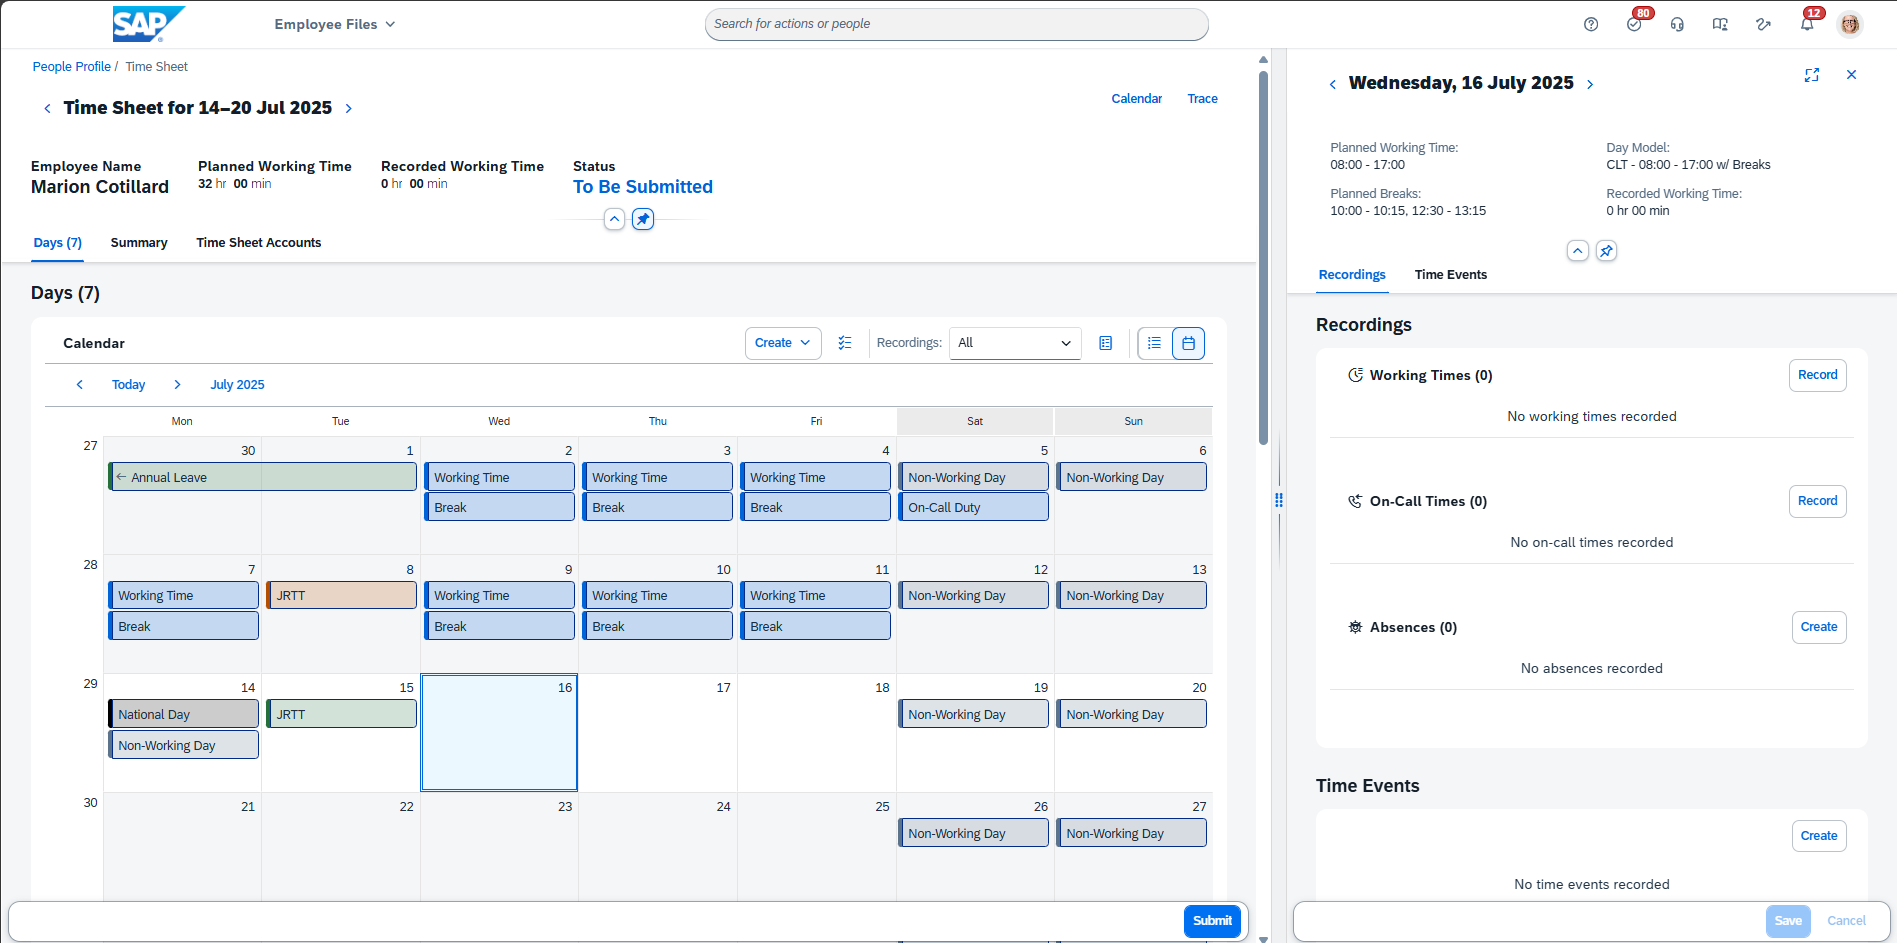Open the help question mark icon

[x=1591, y=24]
